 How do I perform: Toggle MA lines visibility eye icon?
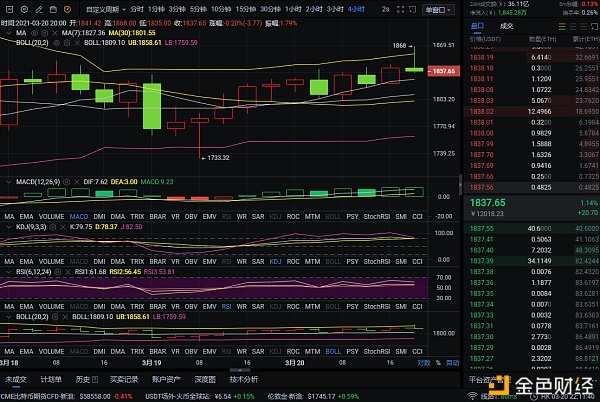[x=34, y=33]
